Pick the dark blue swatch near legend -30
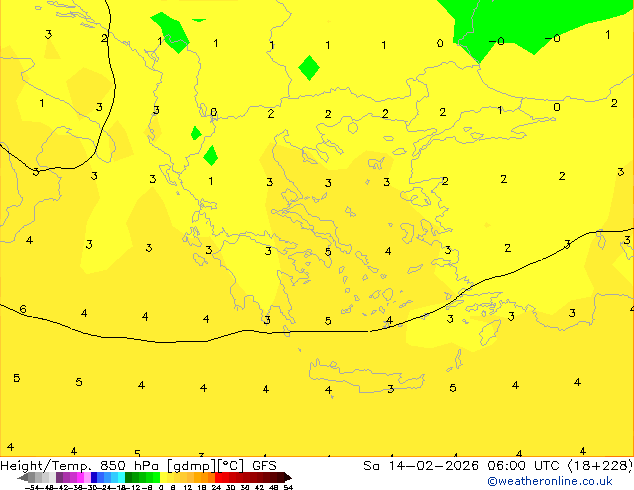 94,477
